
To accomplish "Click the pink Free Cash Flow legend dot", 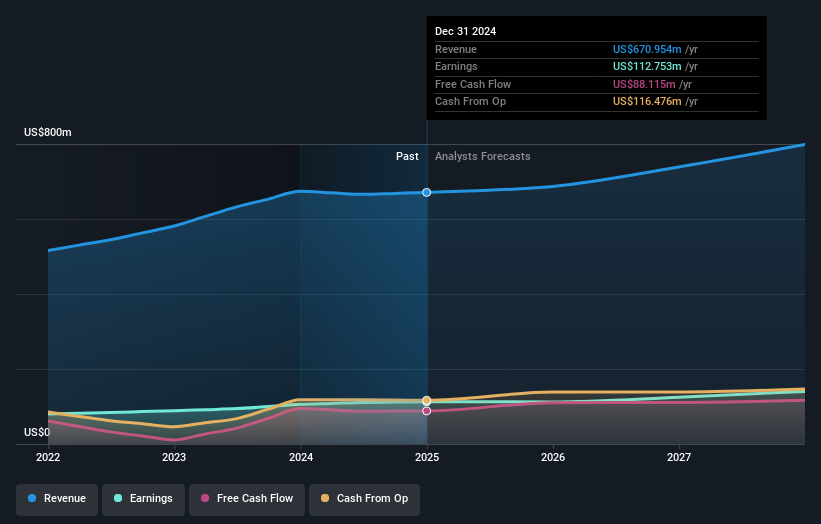I will tap(205, 498).
